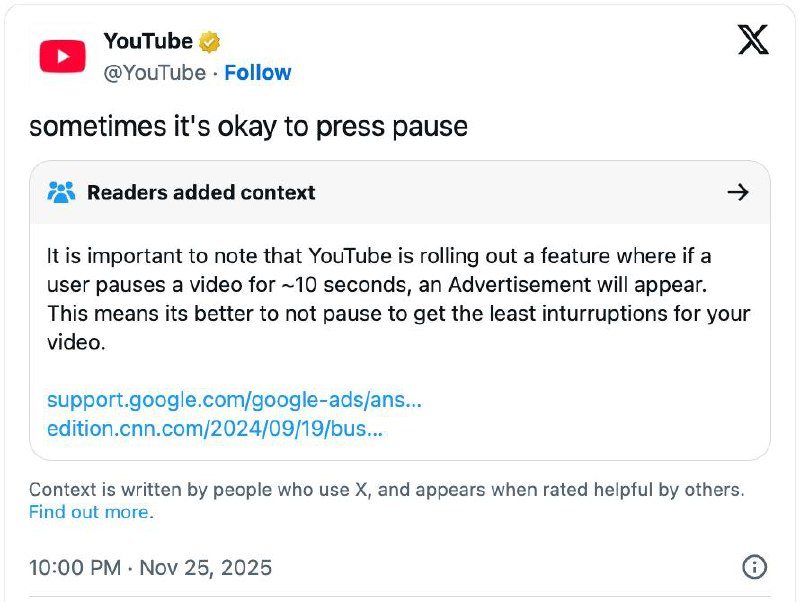Click the gold verified badge beside YouTube
The height and width of the screenshot is (602, 800).
(209, 42)
